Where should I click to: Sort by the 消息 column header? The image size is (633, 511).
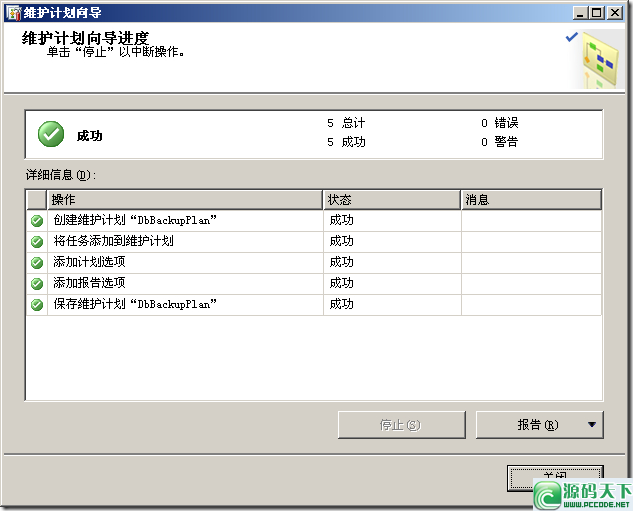[531, 200]
